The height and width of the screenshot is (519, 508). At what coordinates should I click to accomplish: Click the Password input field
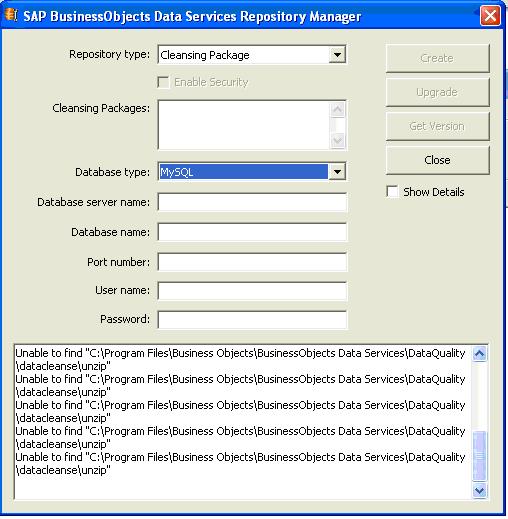(x=252, y=320)
